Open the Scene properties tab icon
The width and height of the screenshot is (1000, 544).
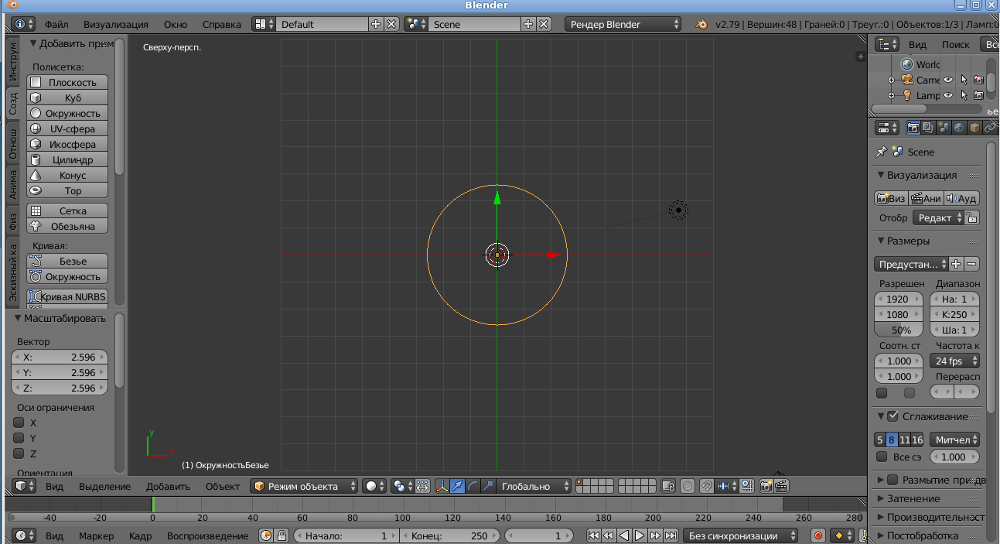[943, 128]
